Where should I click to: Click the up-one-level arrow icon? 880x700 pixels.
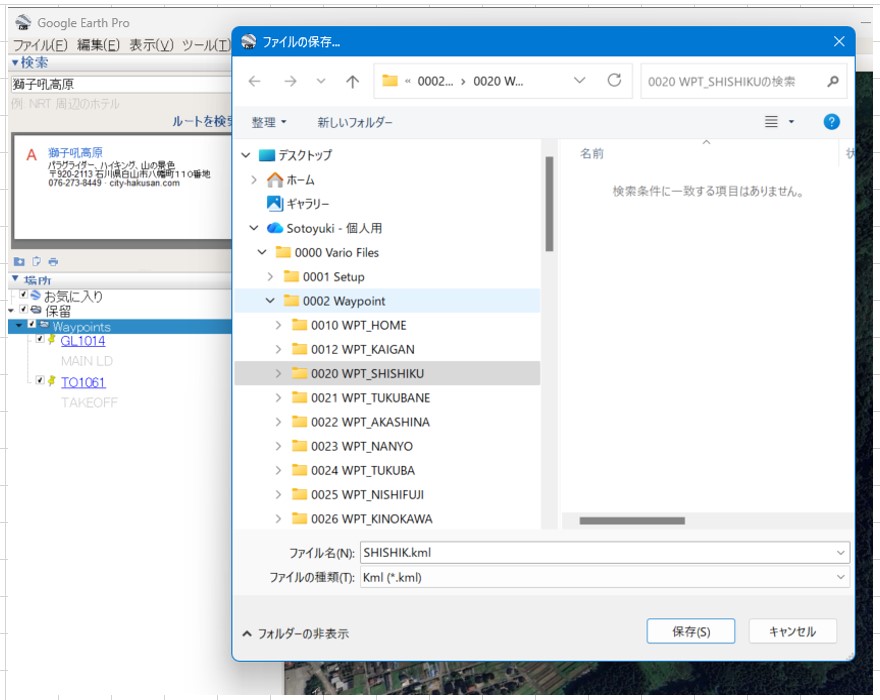pos(352,81)
